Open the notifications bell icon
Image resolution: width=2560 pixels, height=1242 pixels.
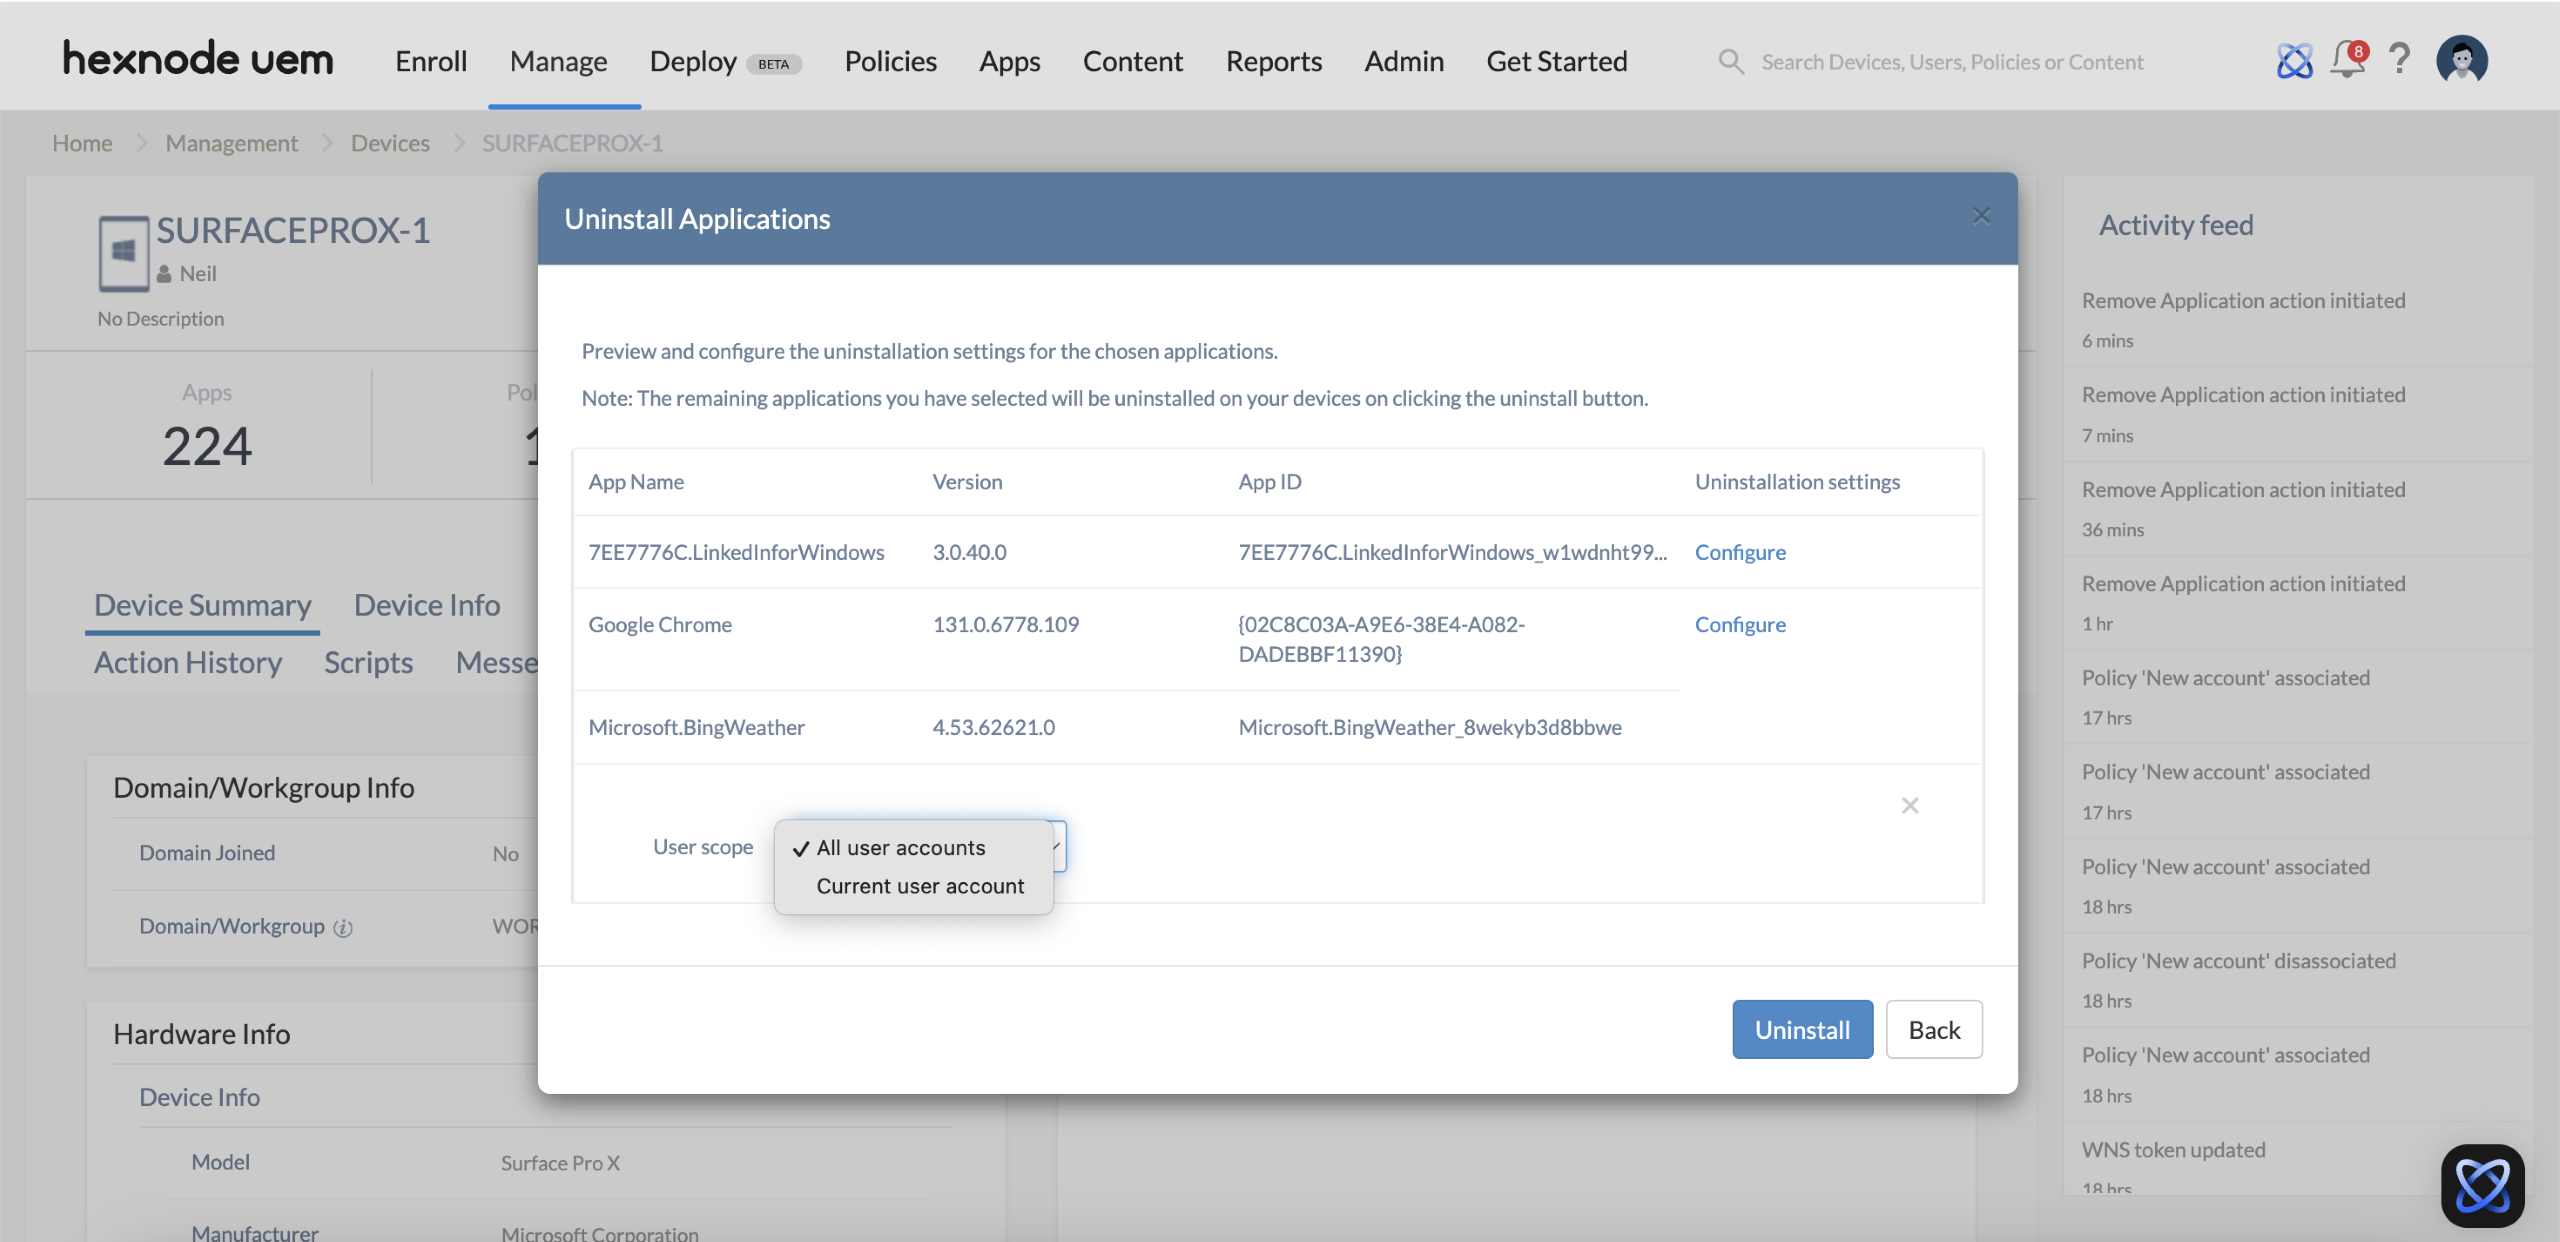coord(2347,60)
